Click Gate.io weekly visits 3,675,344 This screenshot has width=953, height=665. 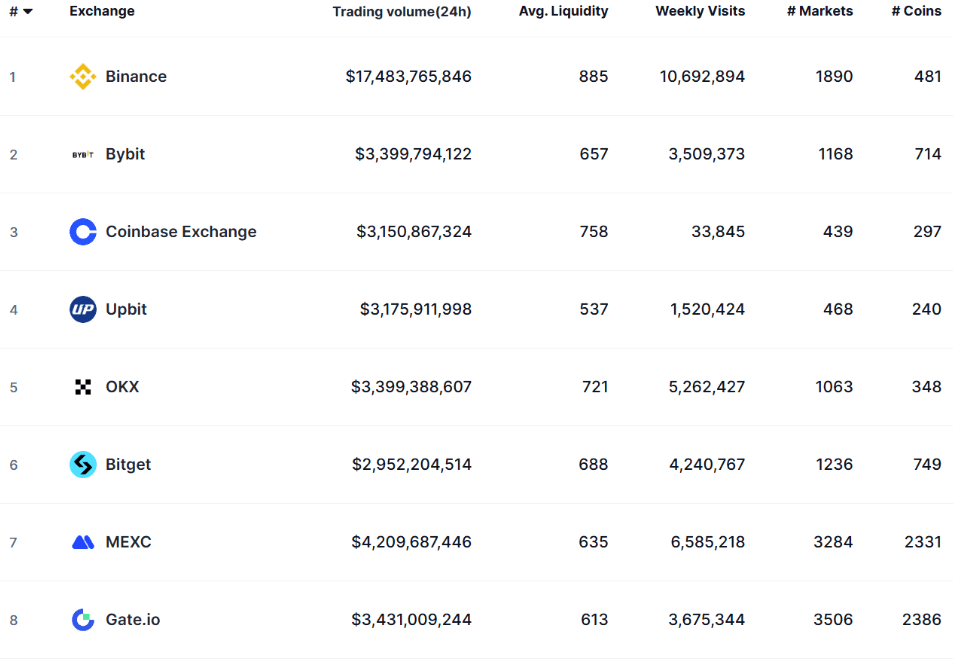coord(707,619)
